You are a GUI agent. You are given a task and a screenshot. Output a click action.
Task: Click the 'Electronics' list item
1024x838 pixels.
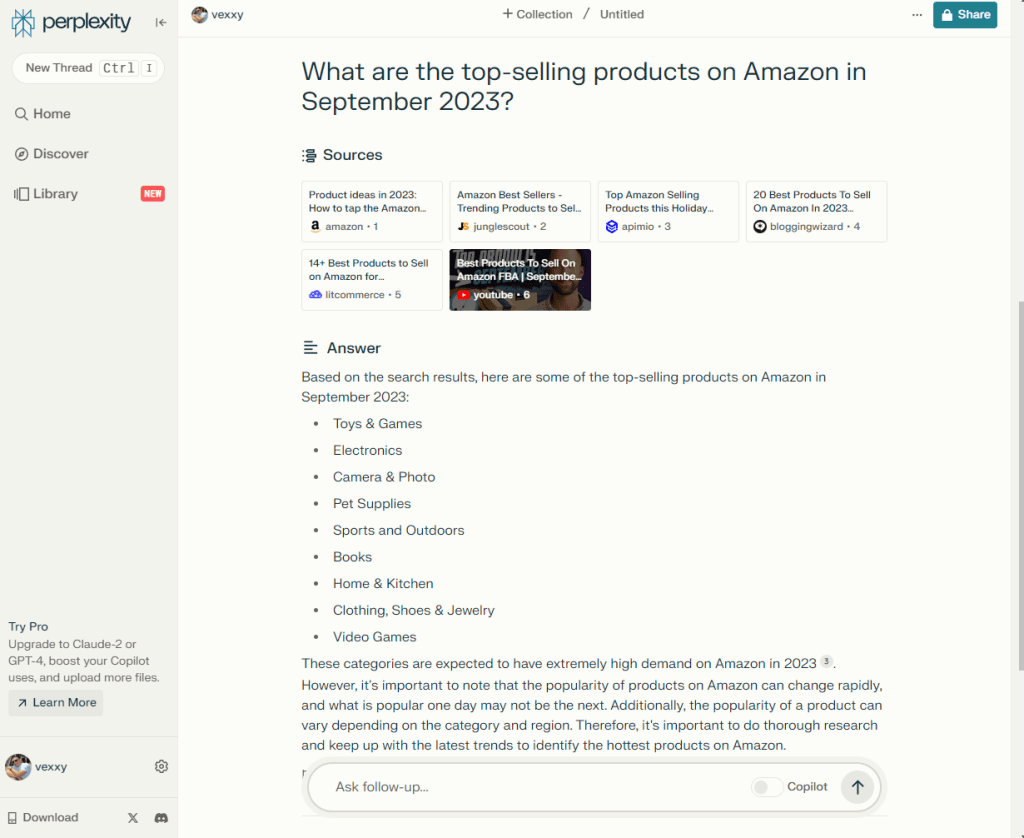point(368,450)
